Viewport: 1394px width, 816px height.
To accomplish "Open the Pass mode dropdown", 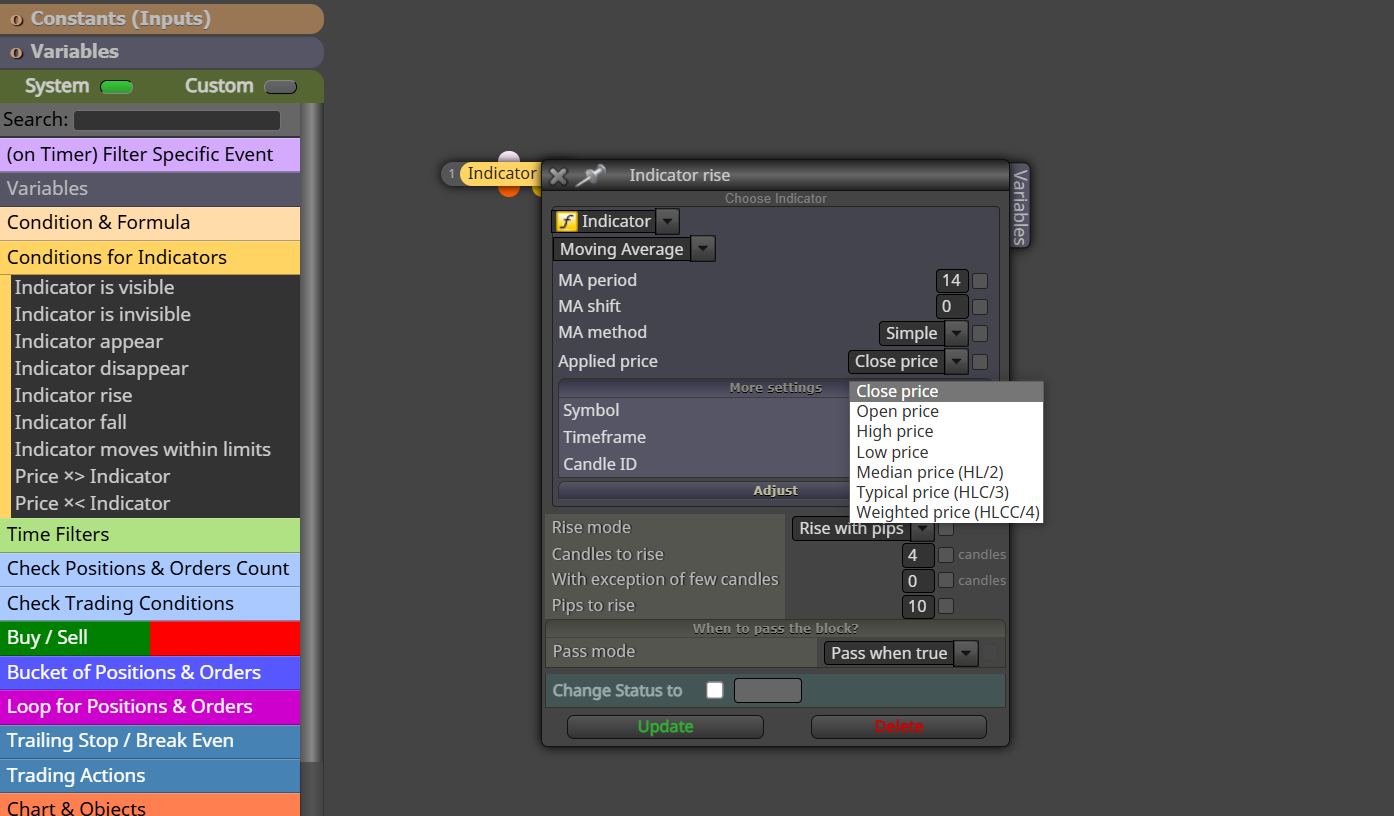I will 965,653.
